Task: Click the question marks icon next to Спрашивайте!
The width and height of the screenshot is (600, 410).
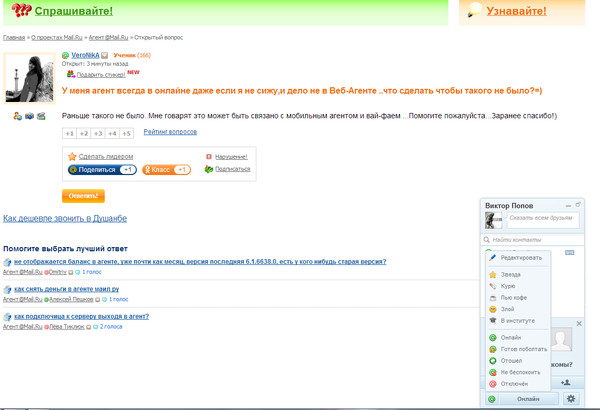Action: (x=21, y=10)
